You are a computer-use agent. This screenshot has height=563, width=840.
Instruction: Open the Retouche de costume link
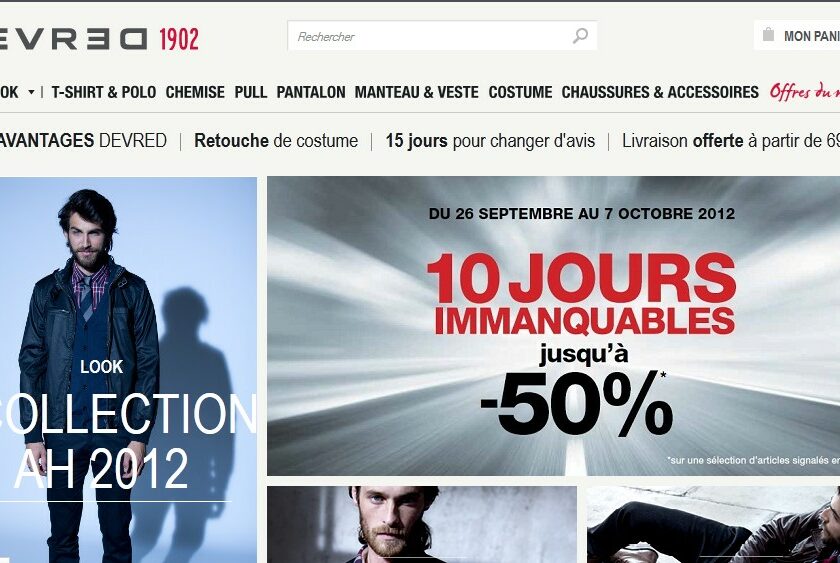(276, 141)
